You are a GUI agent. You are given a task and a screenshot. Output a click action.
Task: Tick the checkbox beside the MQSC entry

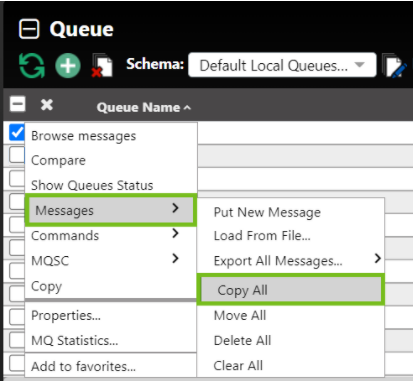[x=17, y=271]
